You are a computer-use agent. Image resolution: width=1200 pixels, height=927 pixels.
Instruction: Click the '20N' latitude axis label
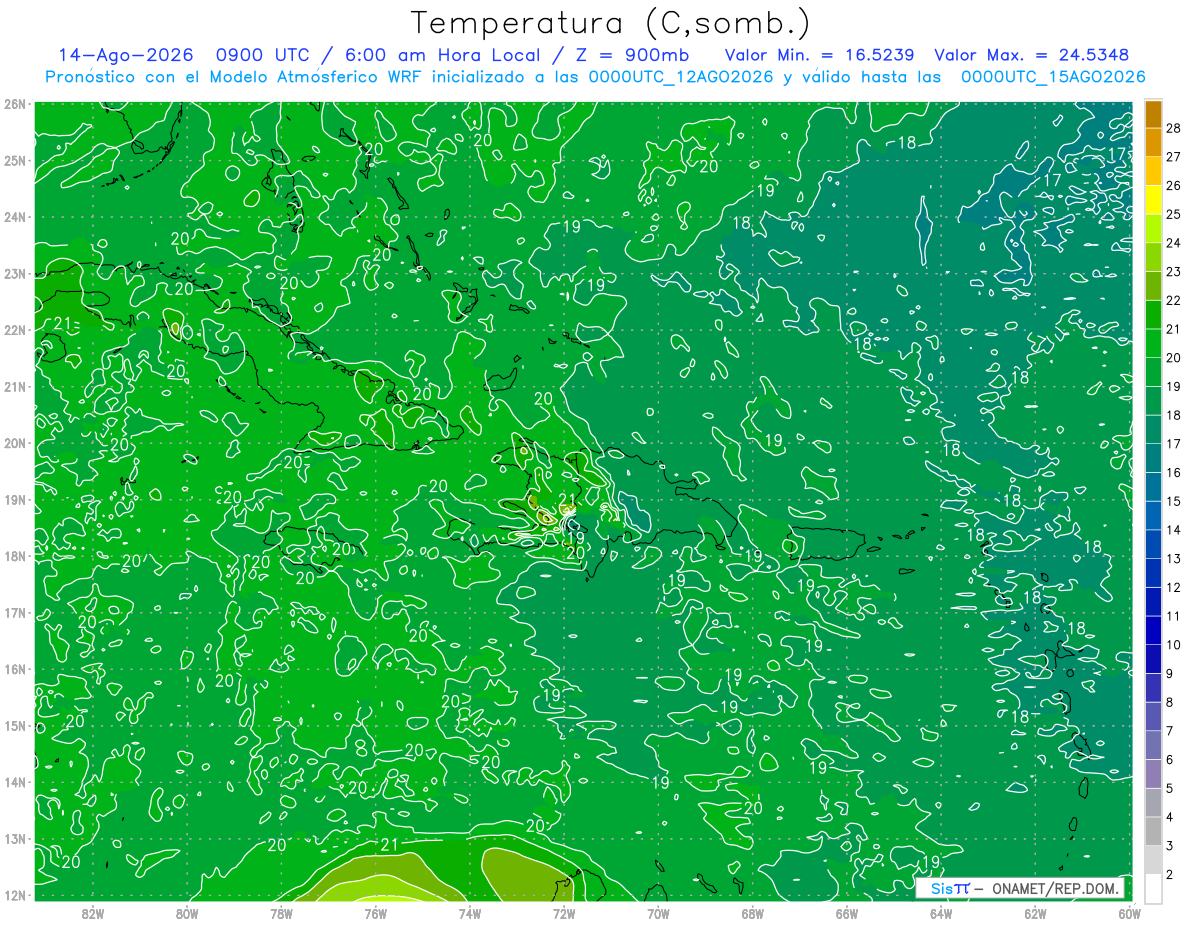[x=15, y=443]
